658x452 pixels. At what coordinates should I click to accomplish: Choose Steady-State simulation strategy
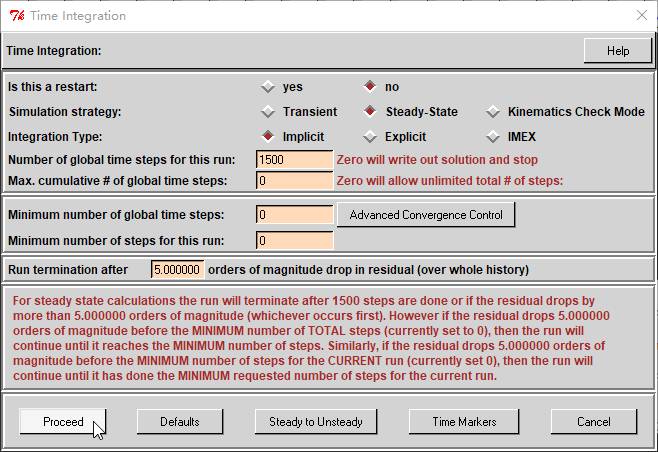point(370,112)
